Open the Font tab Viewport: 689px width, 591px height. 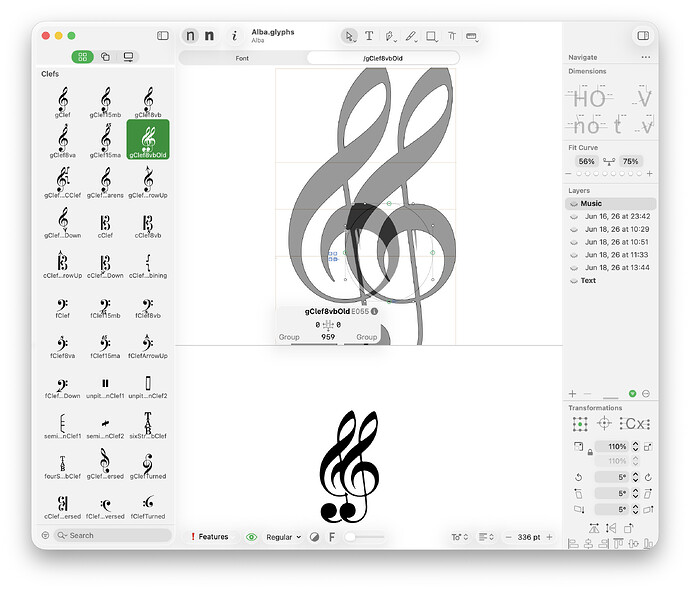[242, 58]
